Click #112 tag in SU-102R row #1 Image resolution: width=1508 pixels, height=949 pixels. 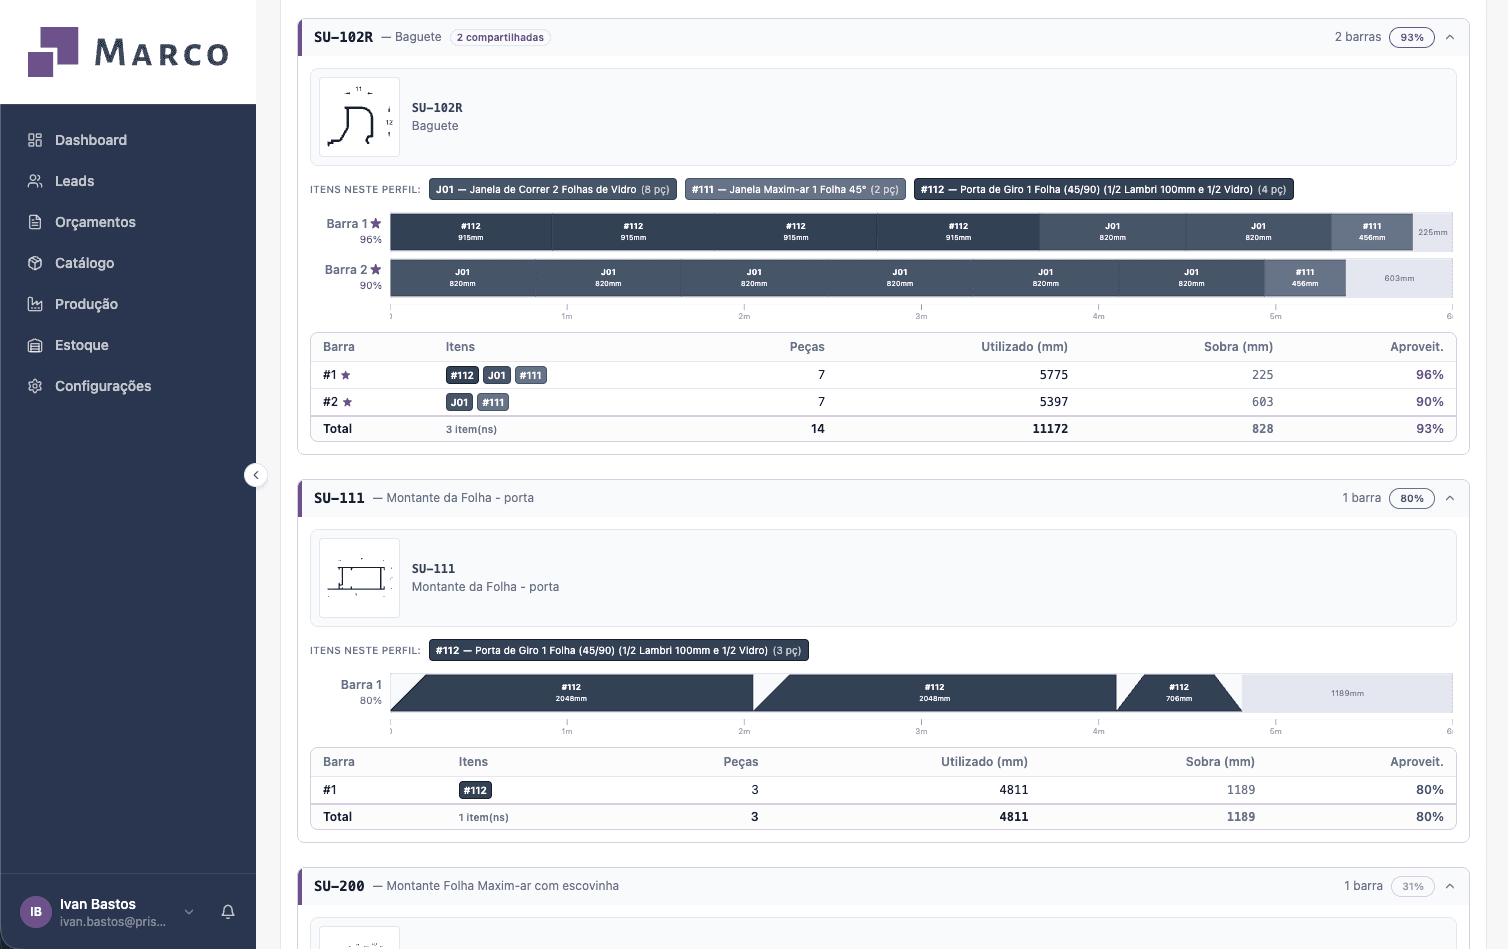(462, 375)
